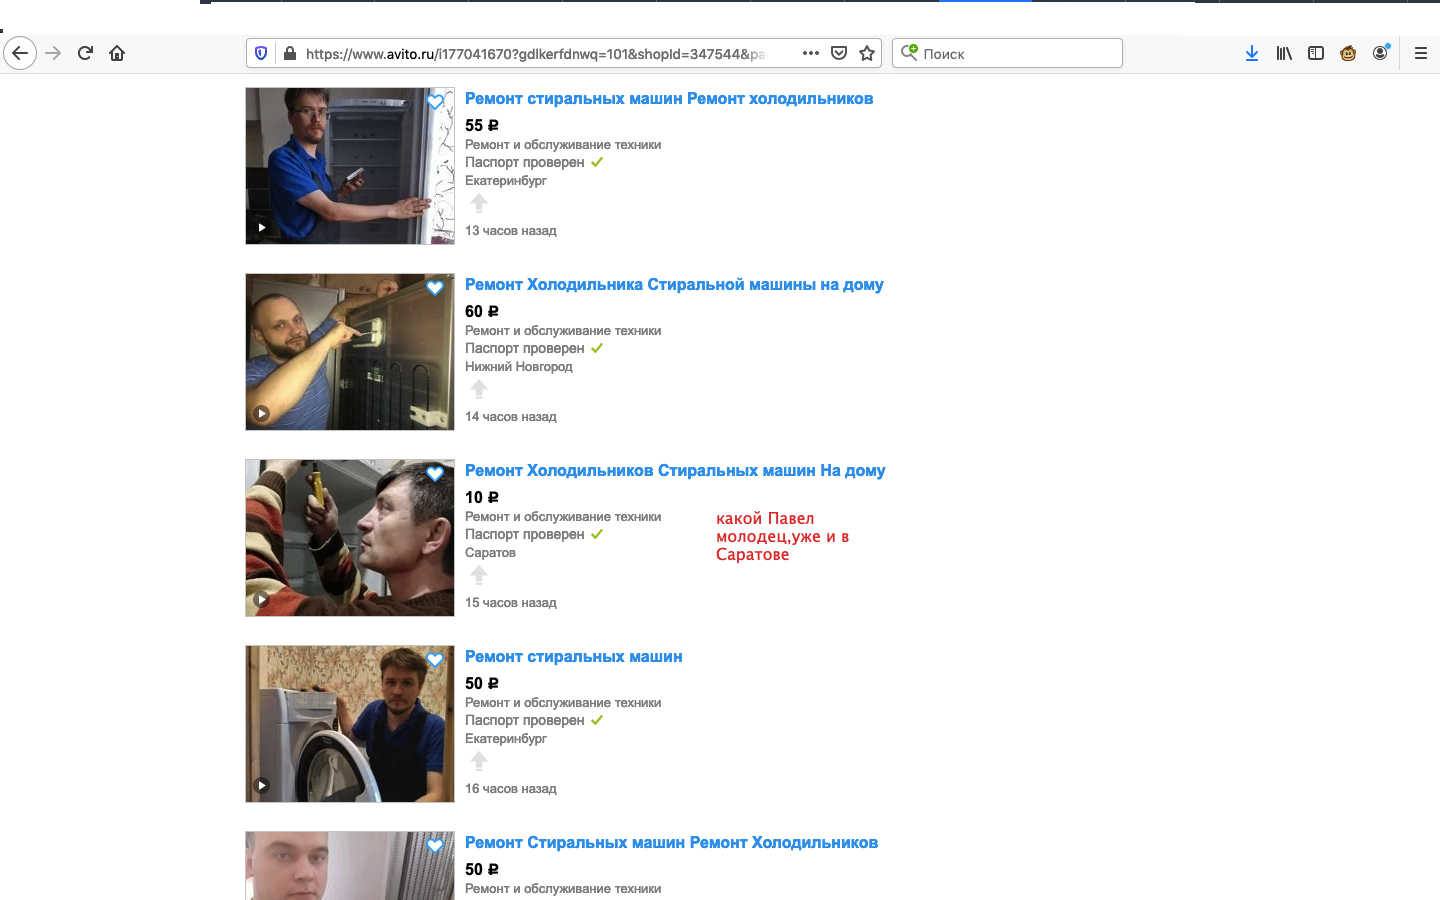Viewport: 1440px width, 900px height.
Task: Open the Ремонт стиральных машин listing title
Action: click(x=574, y=656)
